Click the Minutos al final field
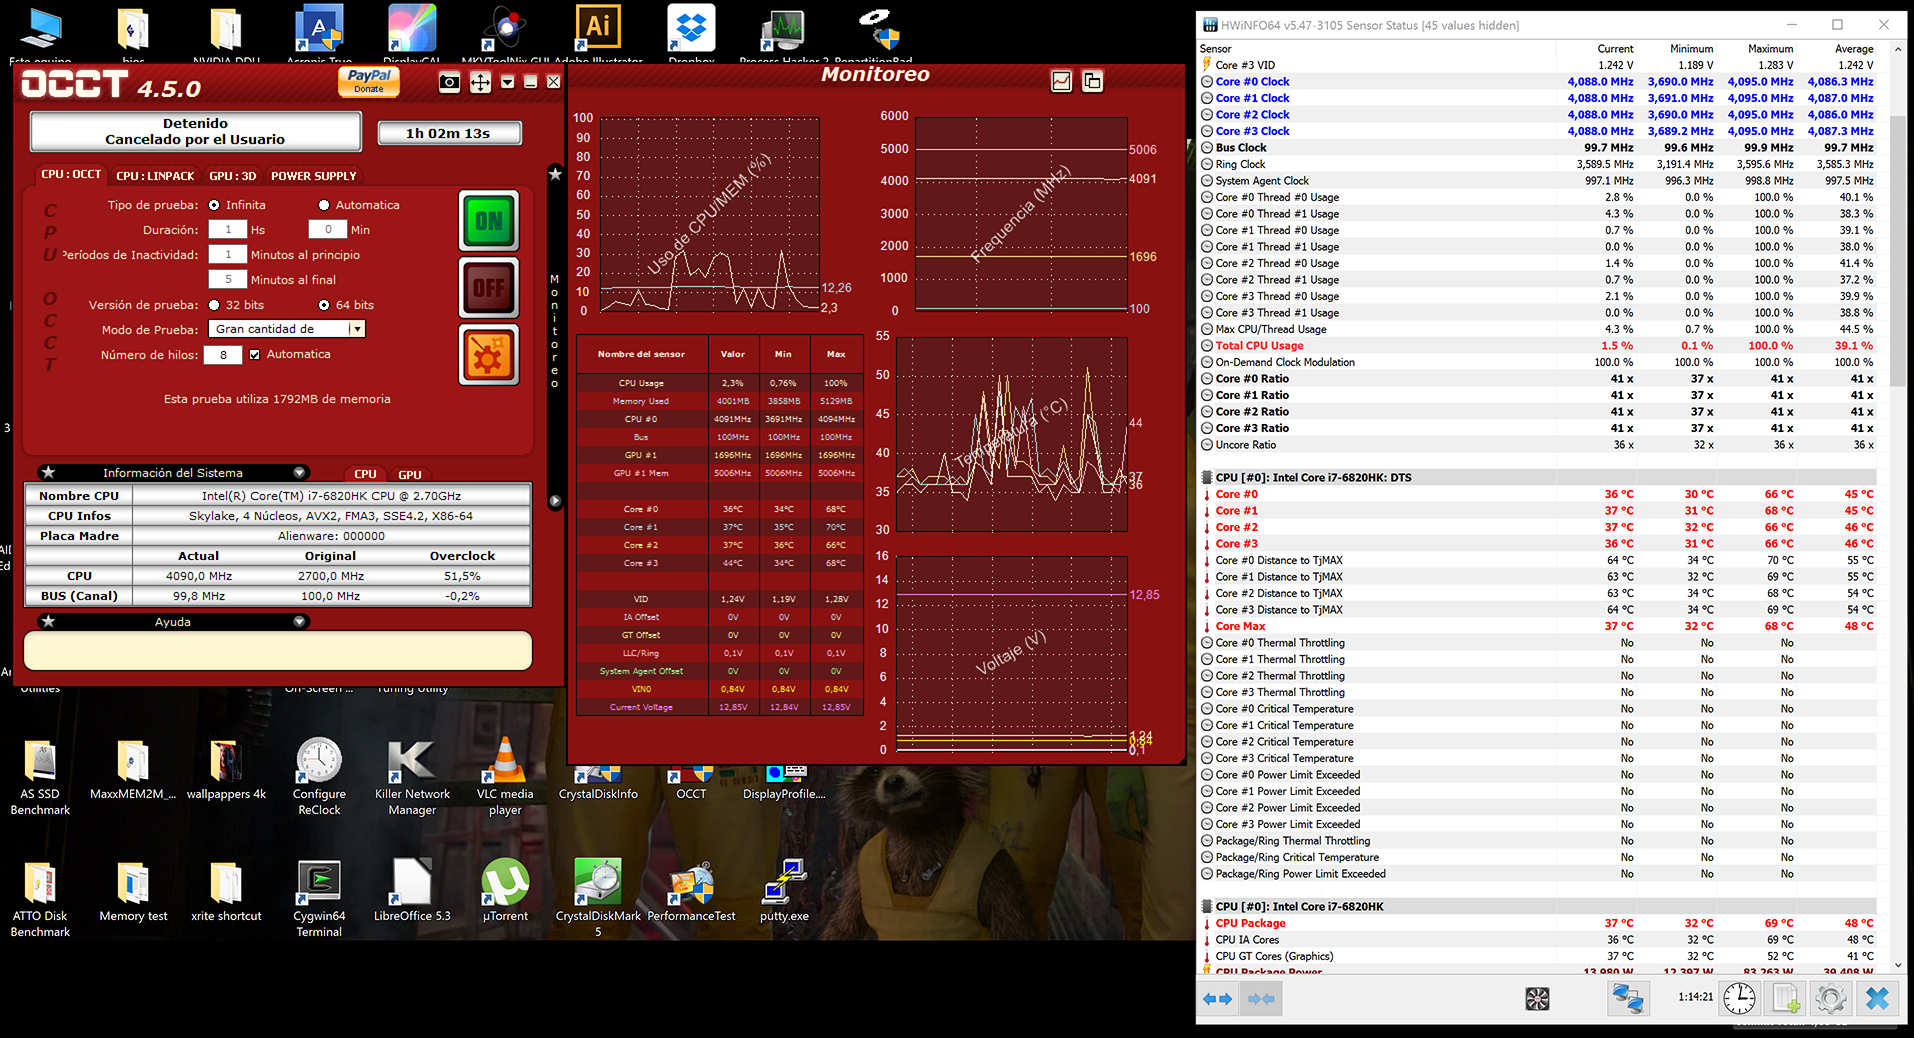Viewport: 1914px width, 1038px height. coord(228,280)
